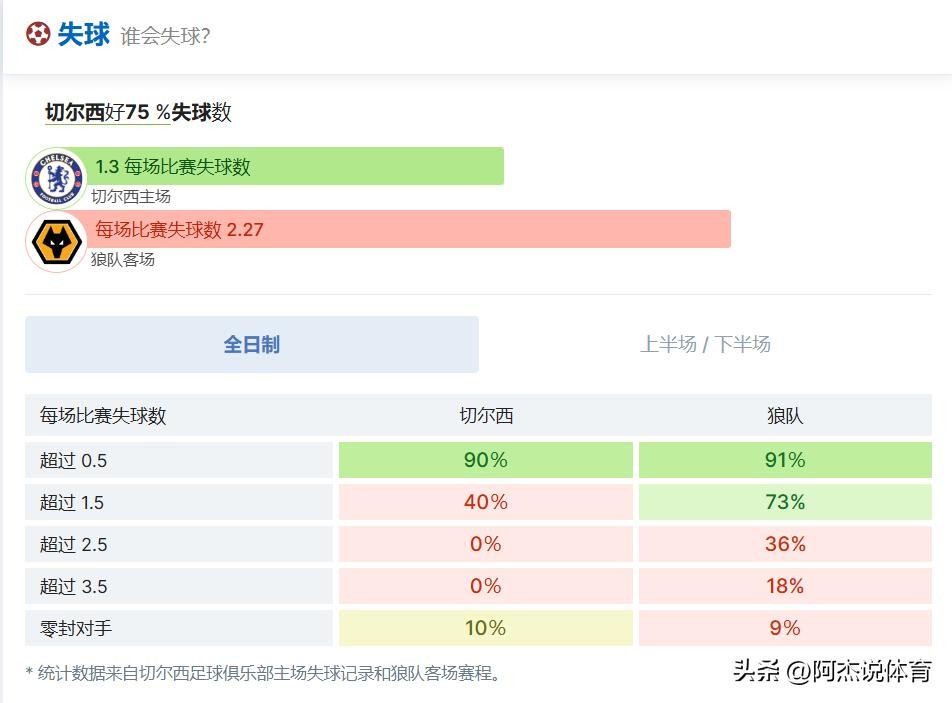Click the 零封对手 row label

tap(76, 628)
